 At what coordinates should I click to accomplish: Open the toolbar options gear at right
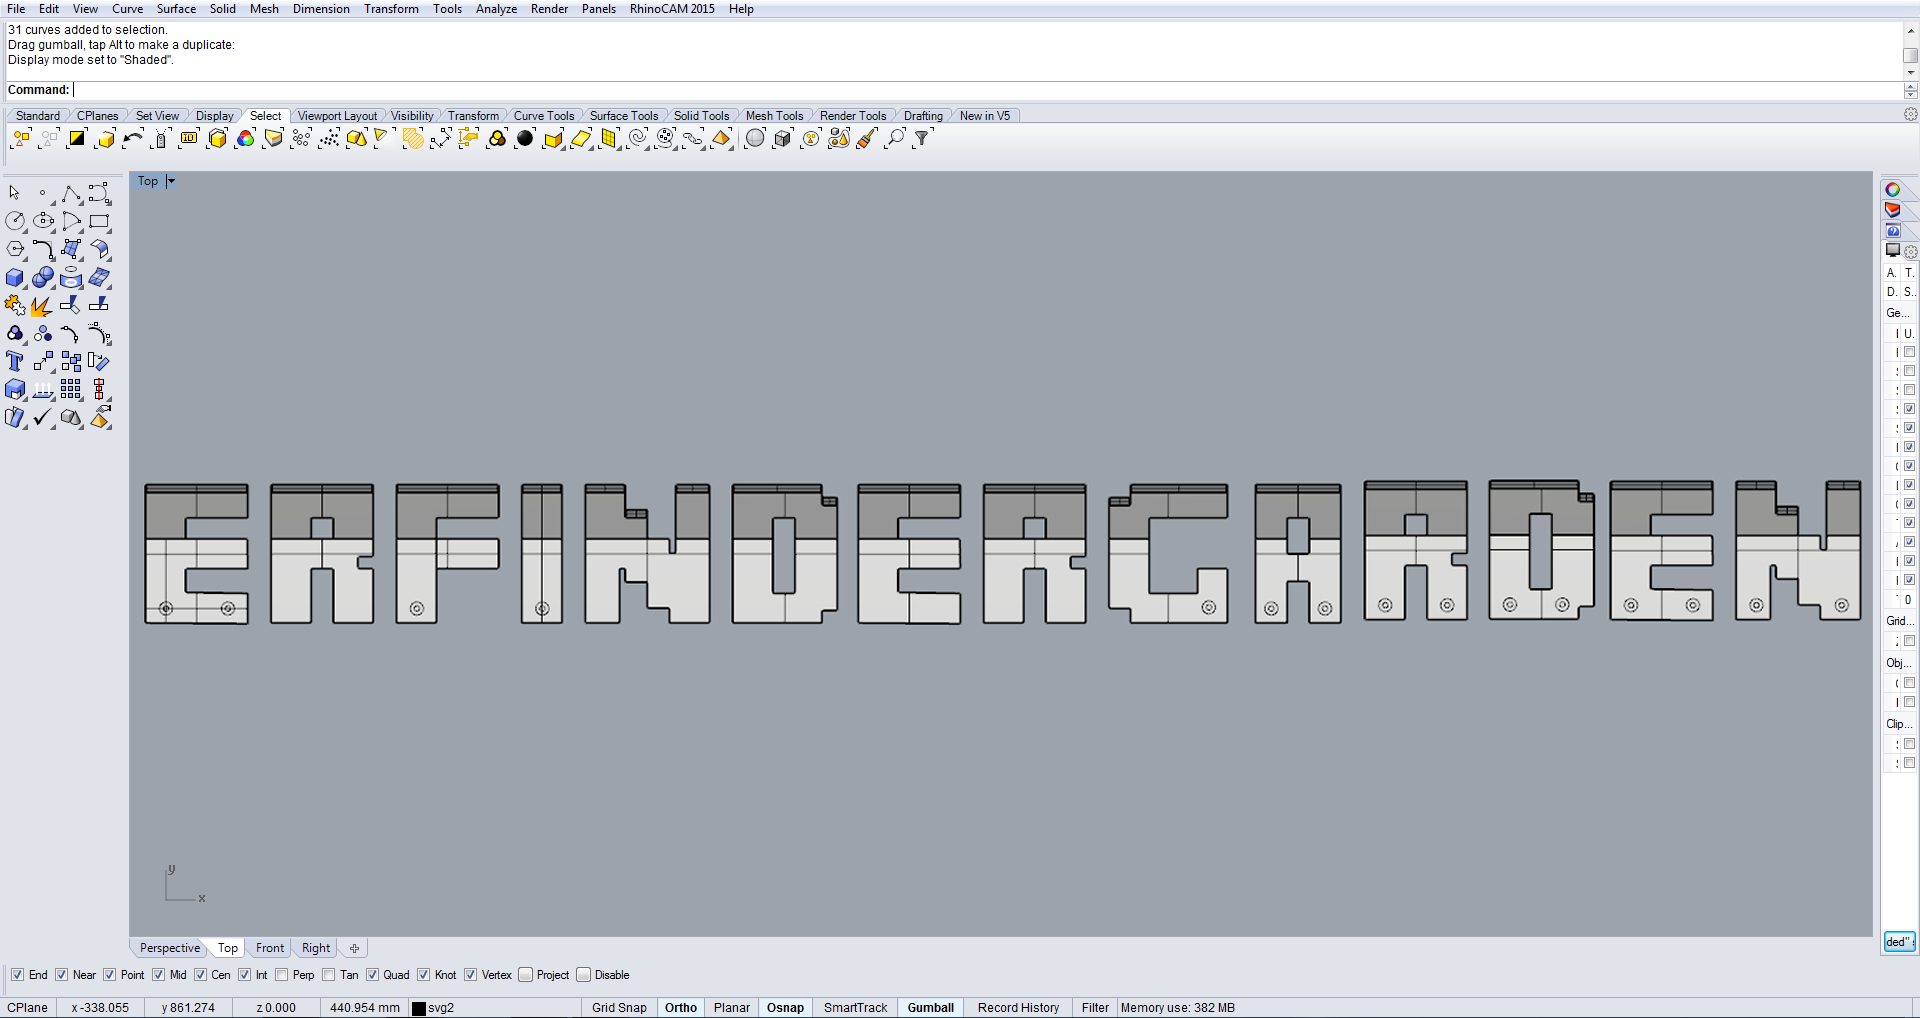tap(1910, 115)
